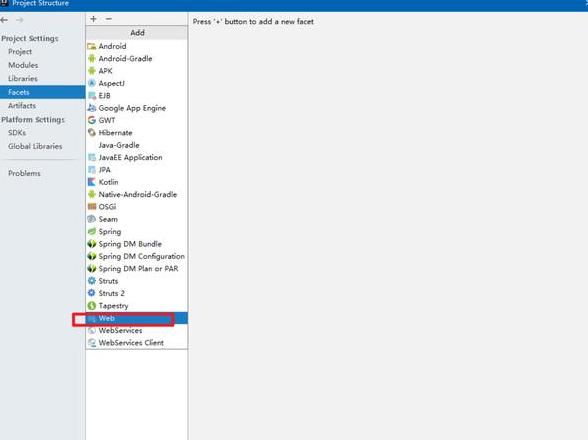
Task: Select the APK entry text
Action: [x=105, y=71]
